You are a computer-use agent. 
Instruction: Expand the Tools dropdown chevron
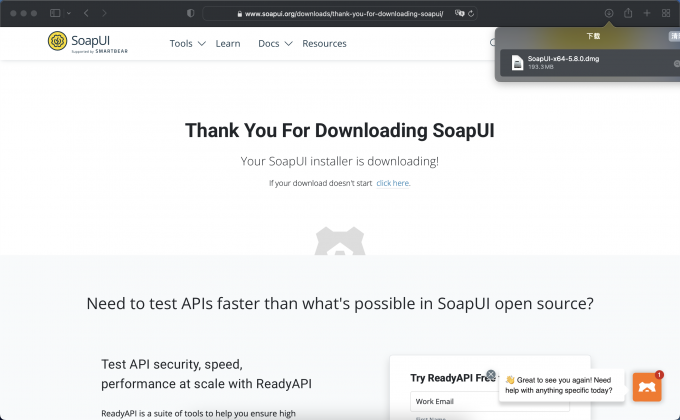click(202, 43)
